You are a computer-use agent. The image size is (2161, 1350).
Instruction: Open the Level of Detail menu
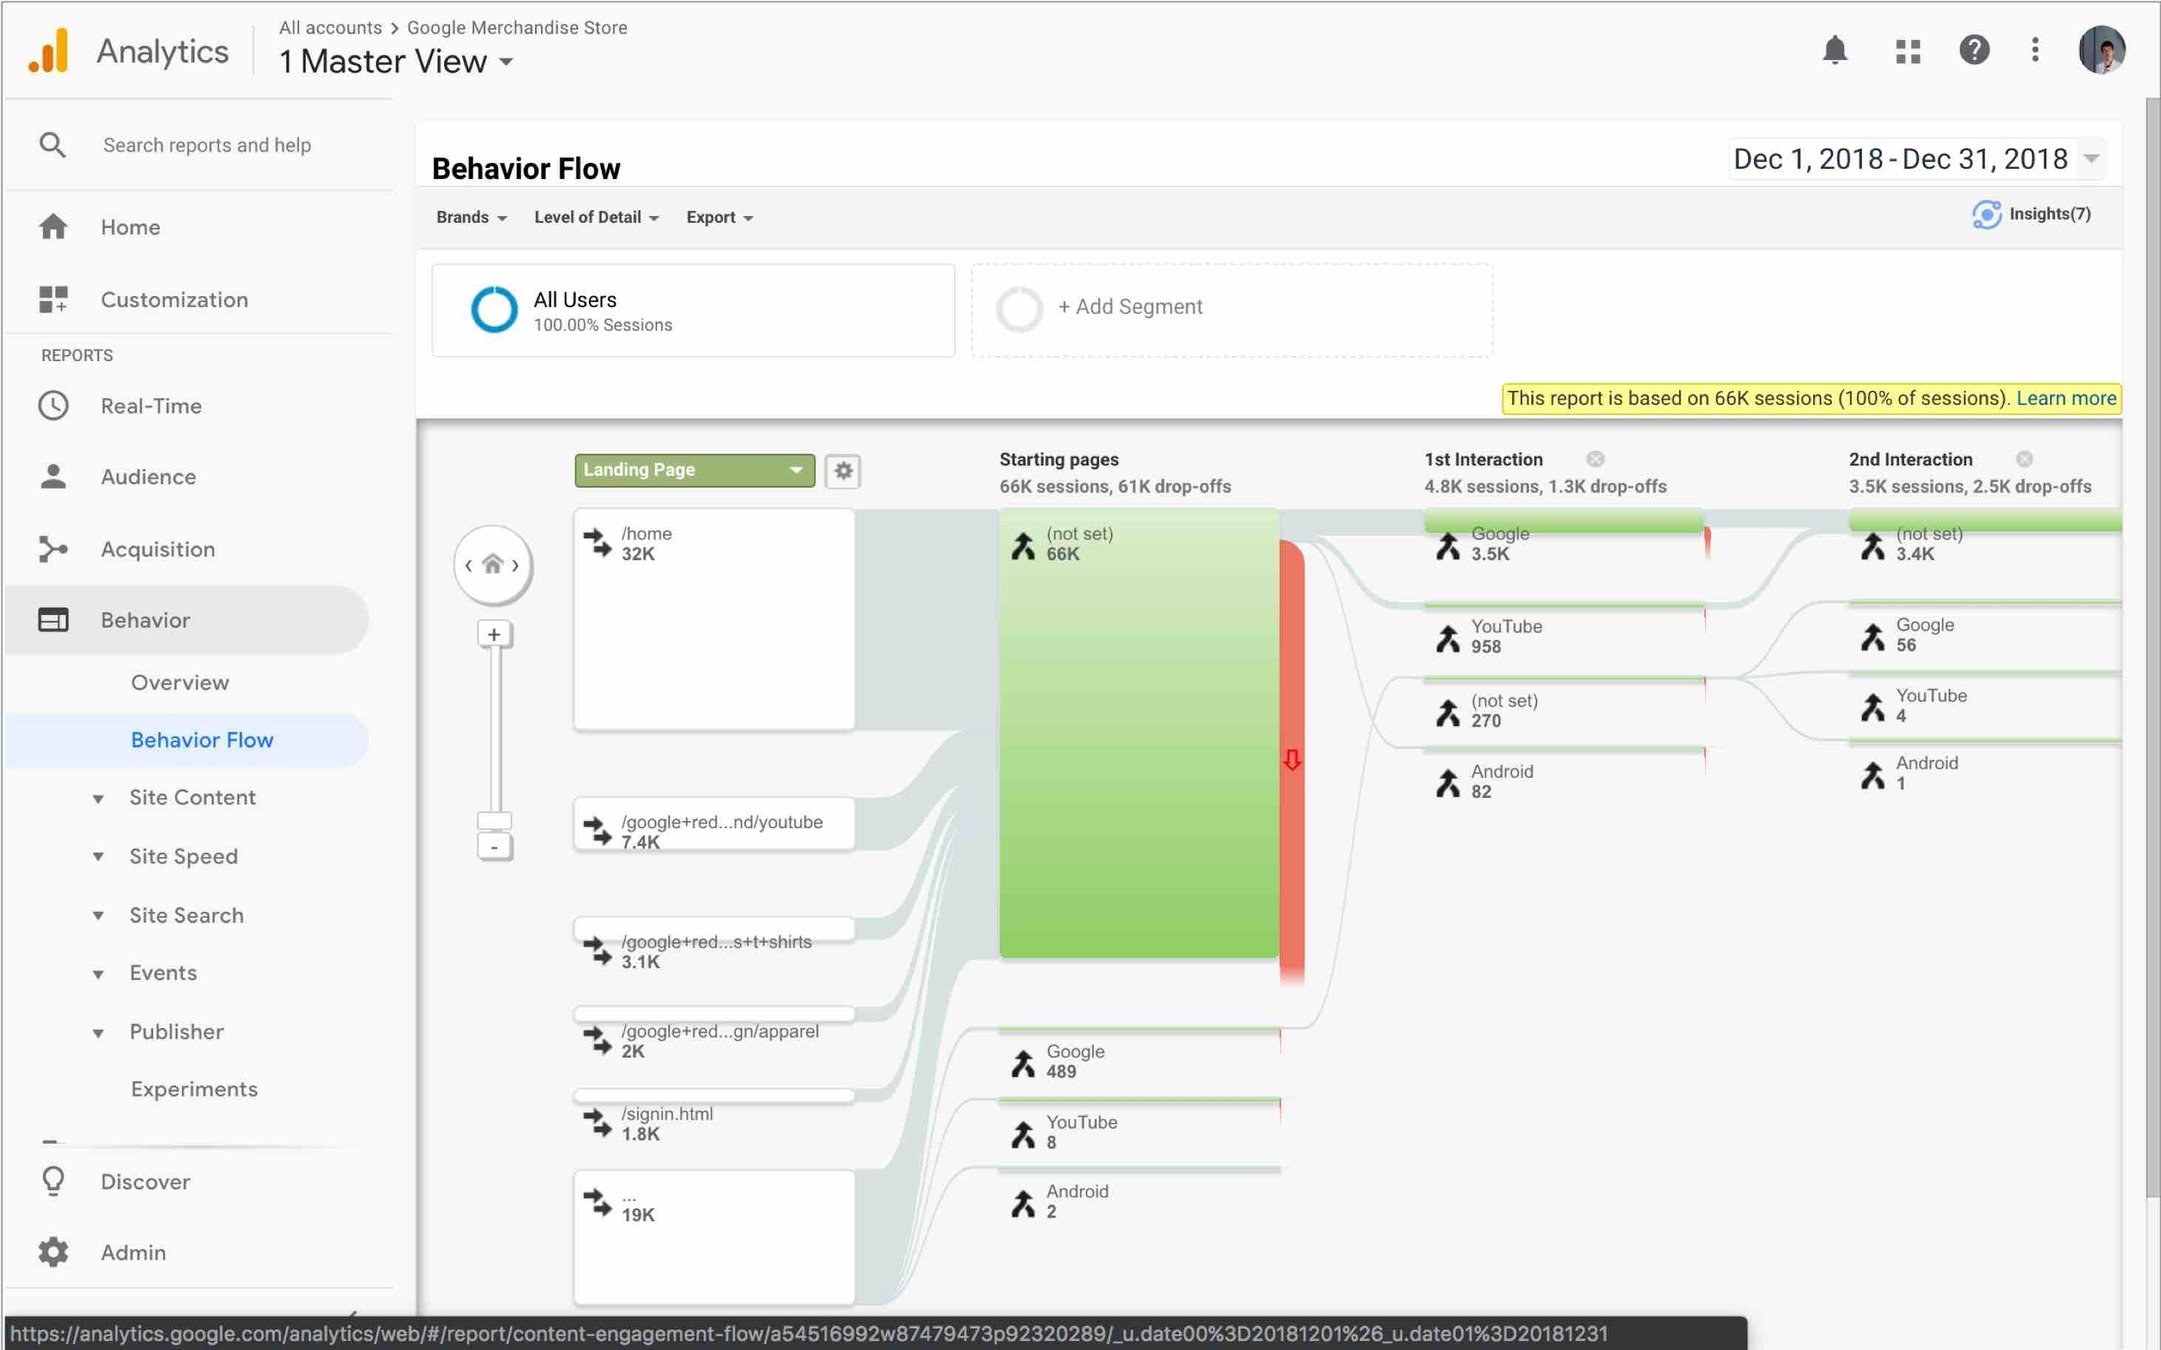(x=596, y=217)
